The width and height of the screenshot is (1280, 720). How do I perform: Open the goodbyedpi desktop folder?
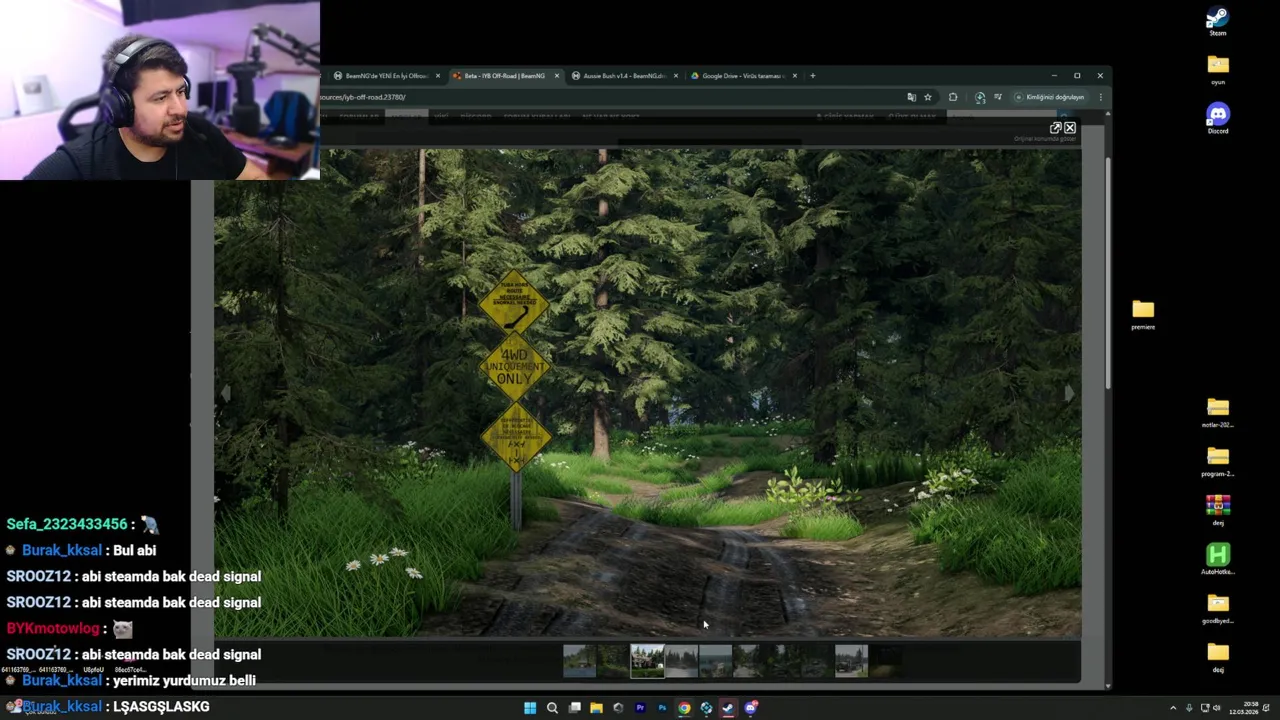[x=1217, y=608]
